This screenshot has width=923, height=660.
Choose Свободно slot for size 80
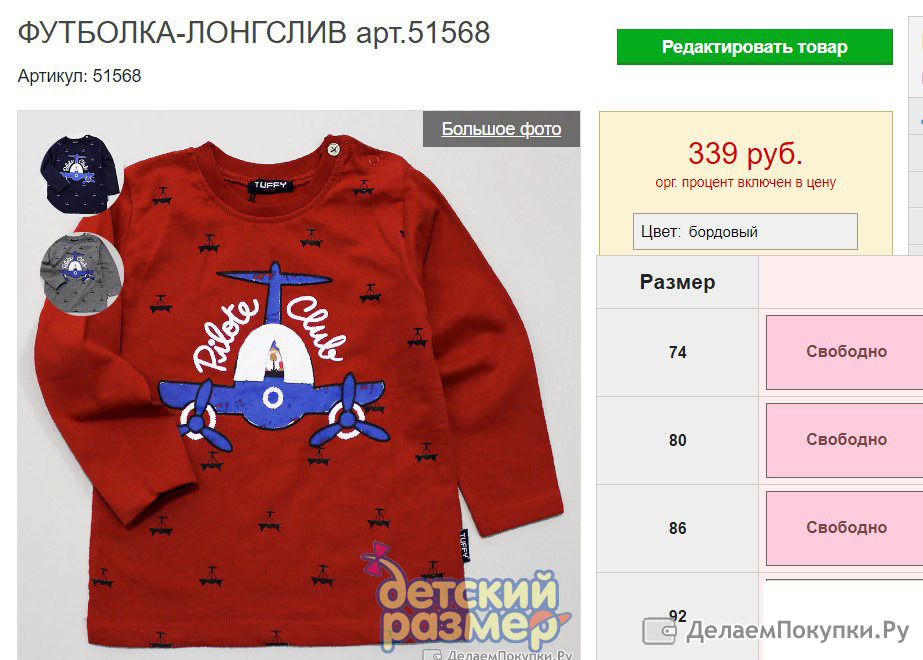pos(845,440)
